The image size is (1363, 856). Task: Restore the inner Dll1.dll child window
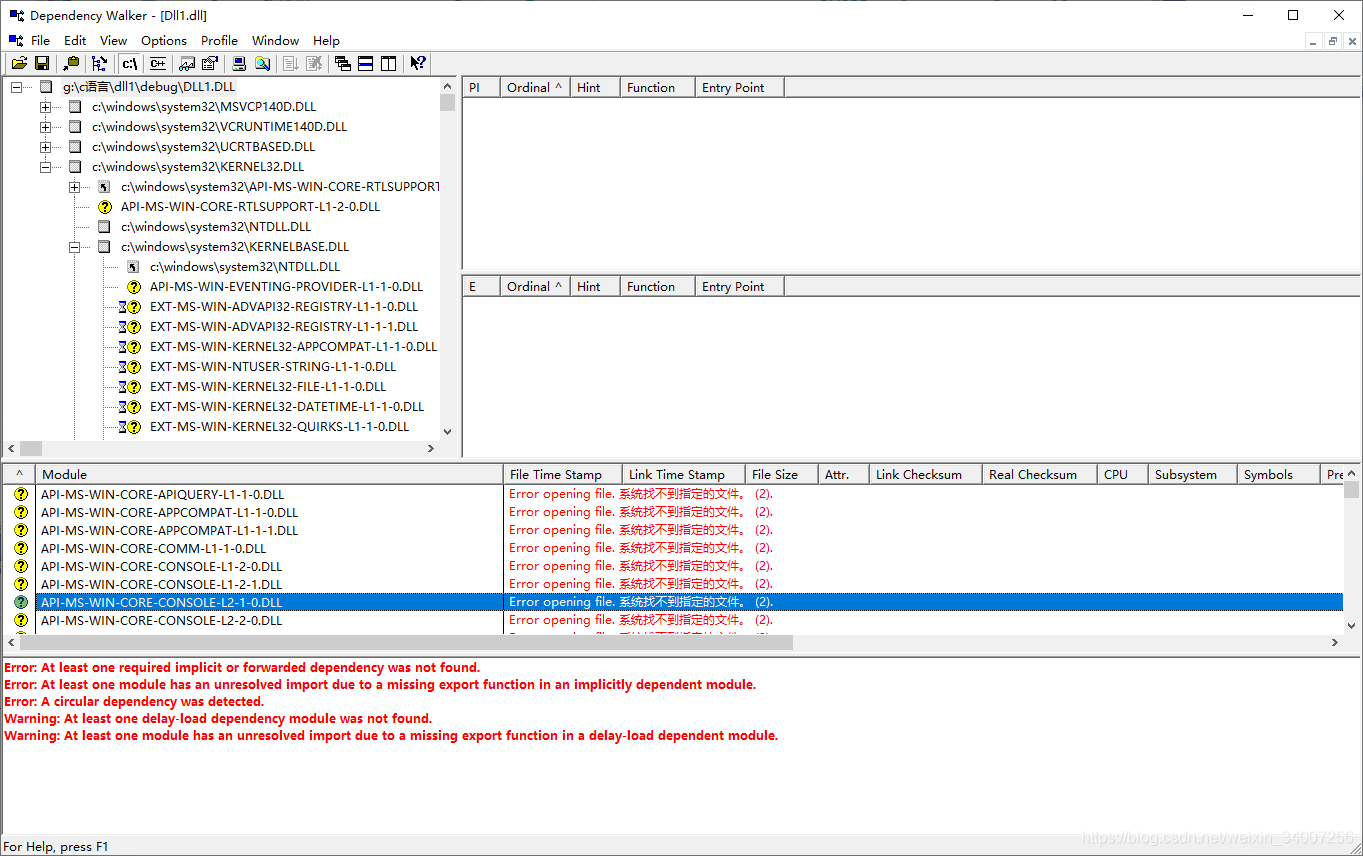pyautogui.click(x=1333, y=41)
